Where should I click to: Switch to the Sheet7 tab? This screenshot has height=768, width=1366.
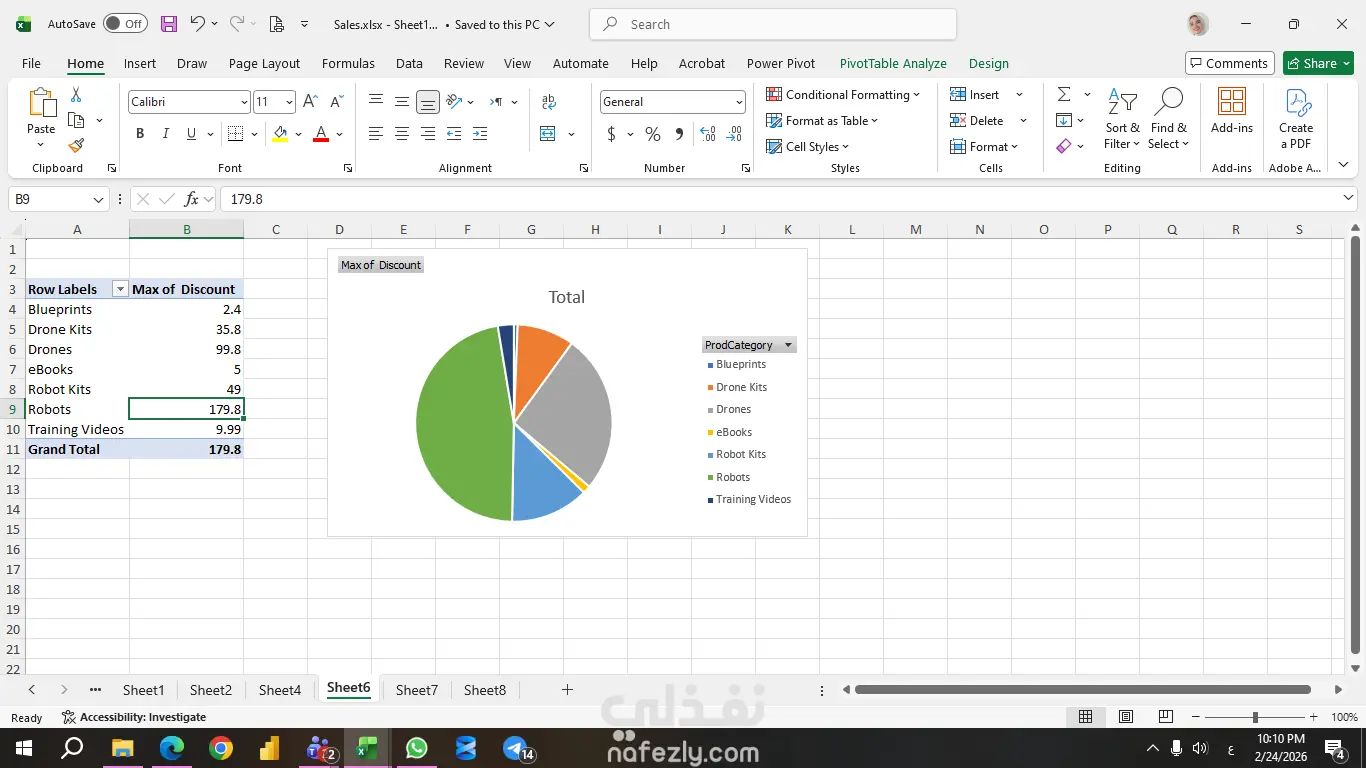point(417,690)
